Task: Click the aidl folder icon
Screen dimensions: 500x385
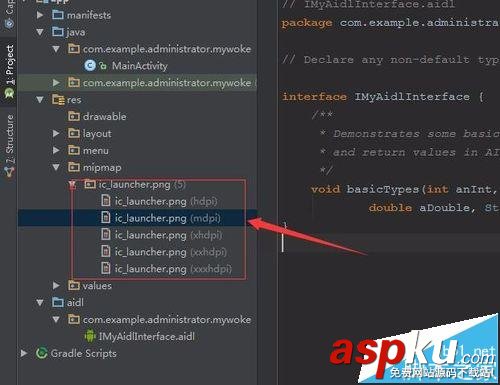Action: [58, 302]
